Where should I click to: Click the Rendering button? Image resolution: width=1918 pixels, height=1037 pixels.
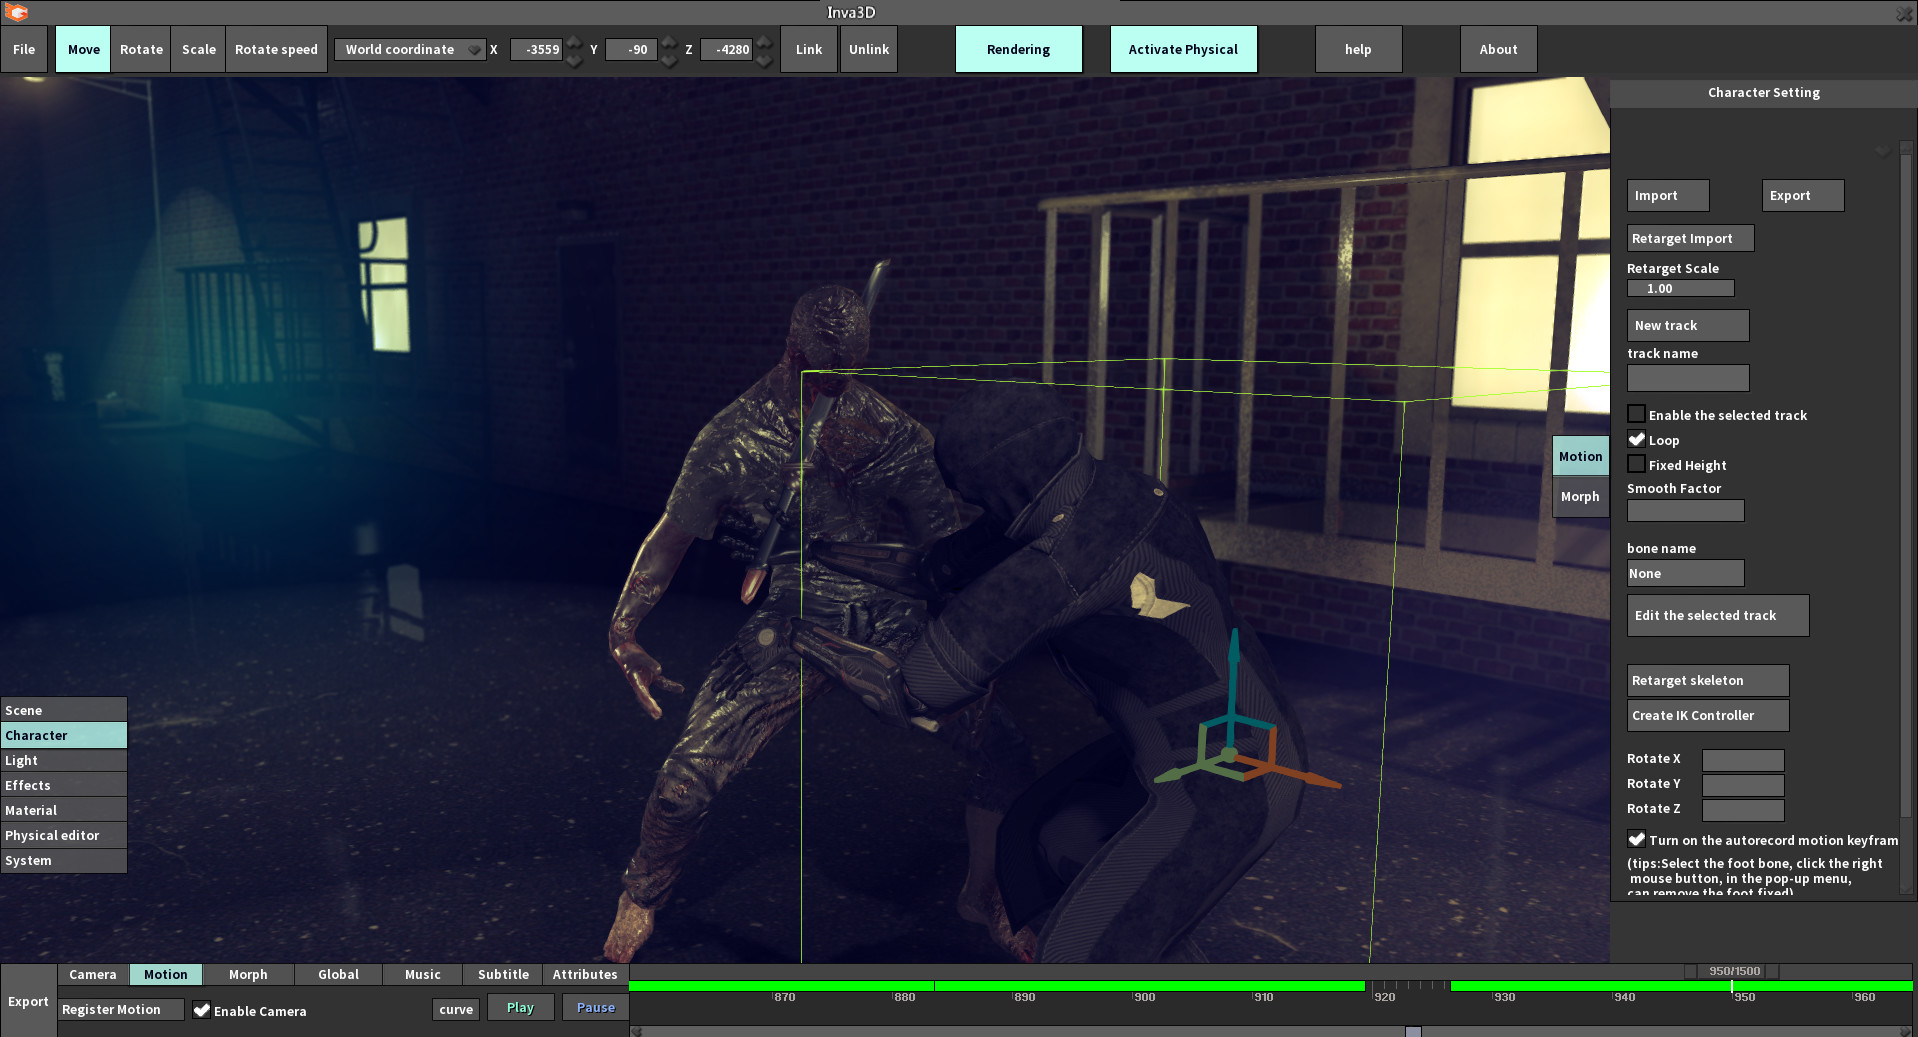1018,48
